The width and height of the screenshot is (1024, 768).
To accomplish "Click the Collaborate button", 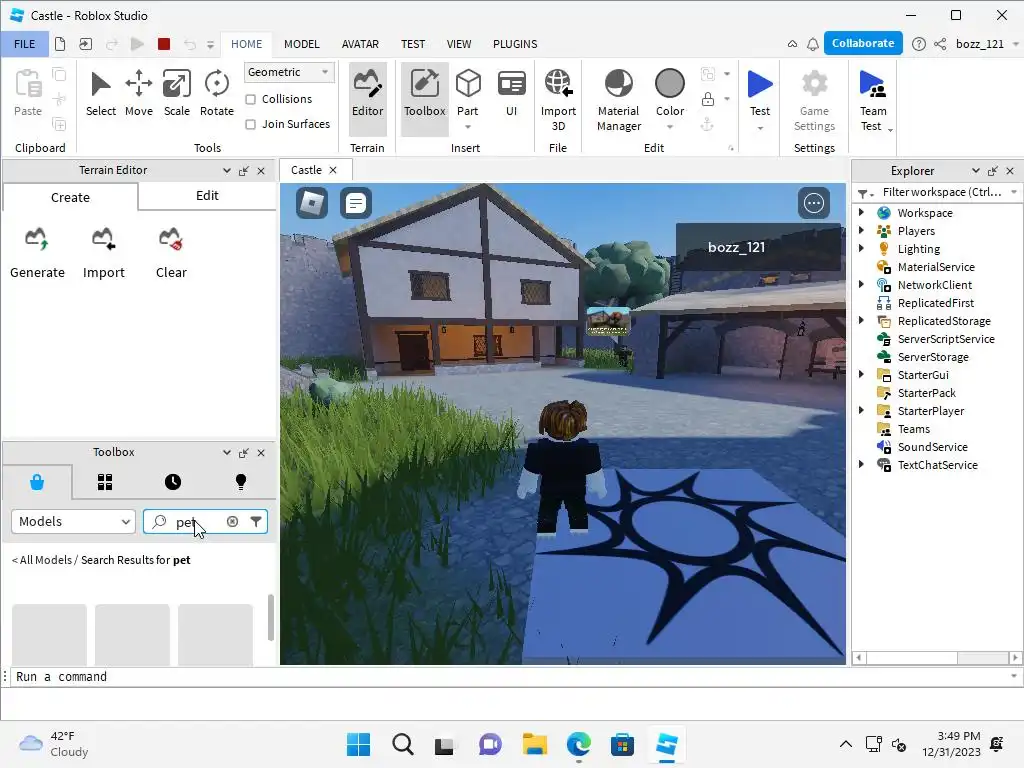I will coord(863,43).
